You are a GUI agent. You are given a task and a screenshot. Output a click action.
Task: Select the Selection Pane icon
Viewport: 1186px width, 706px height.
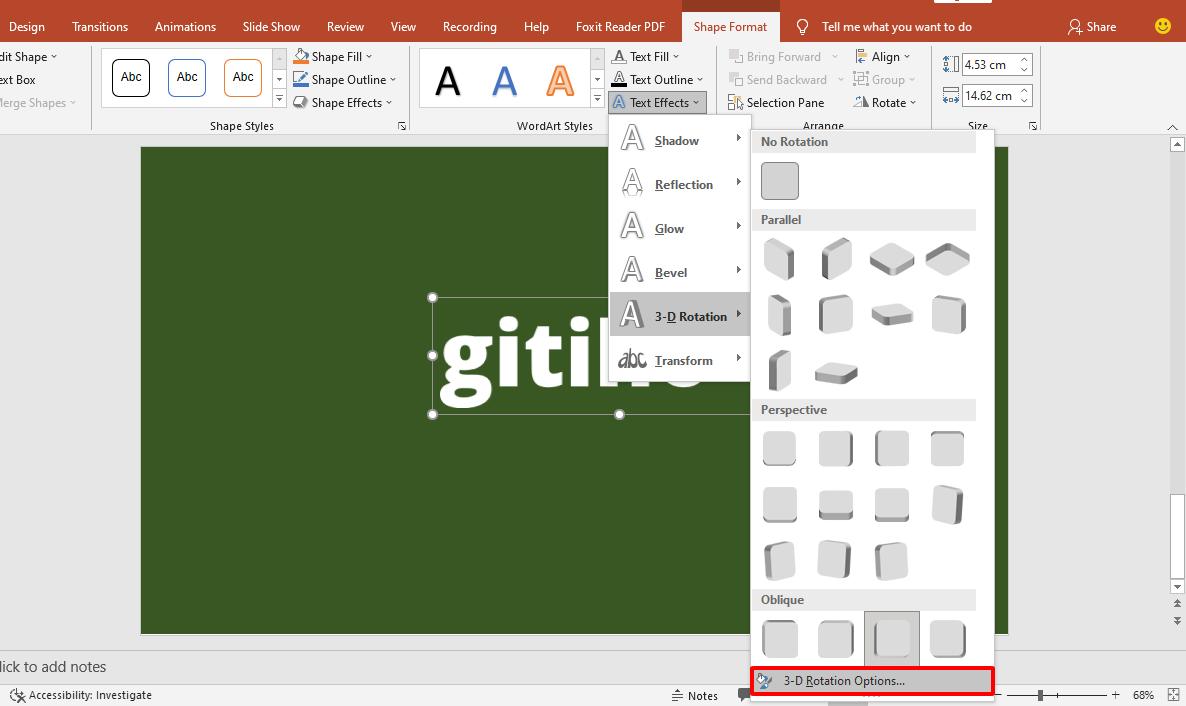(736, 103)
